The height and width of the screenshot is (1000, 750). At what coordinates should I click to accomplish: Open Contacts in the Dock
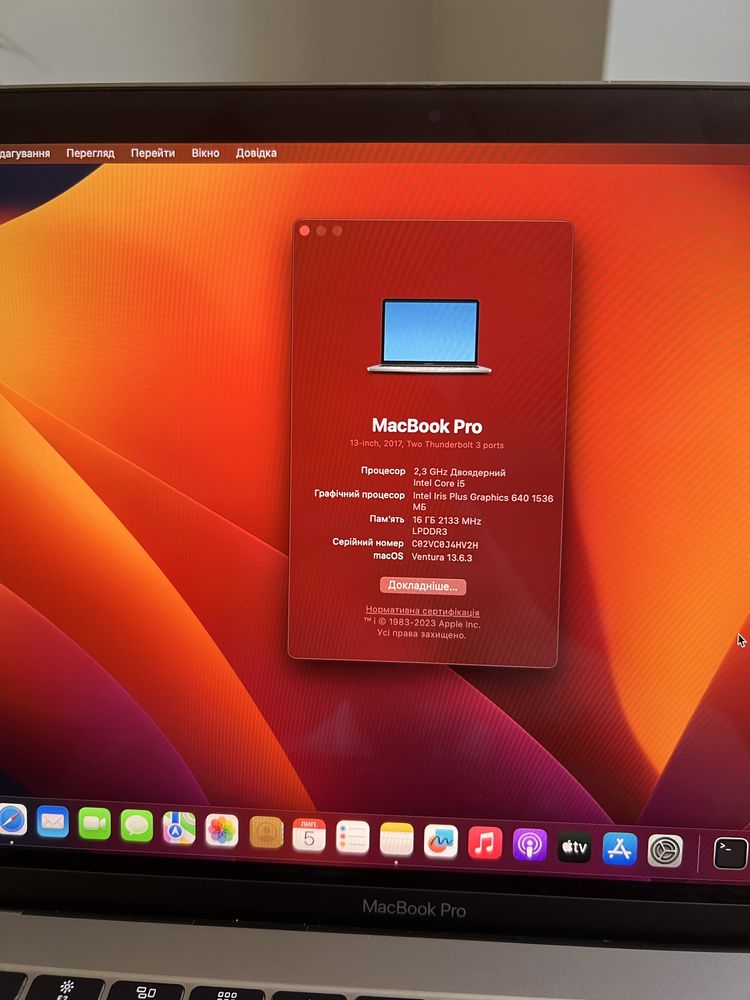pos(267,832)
